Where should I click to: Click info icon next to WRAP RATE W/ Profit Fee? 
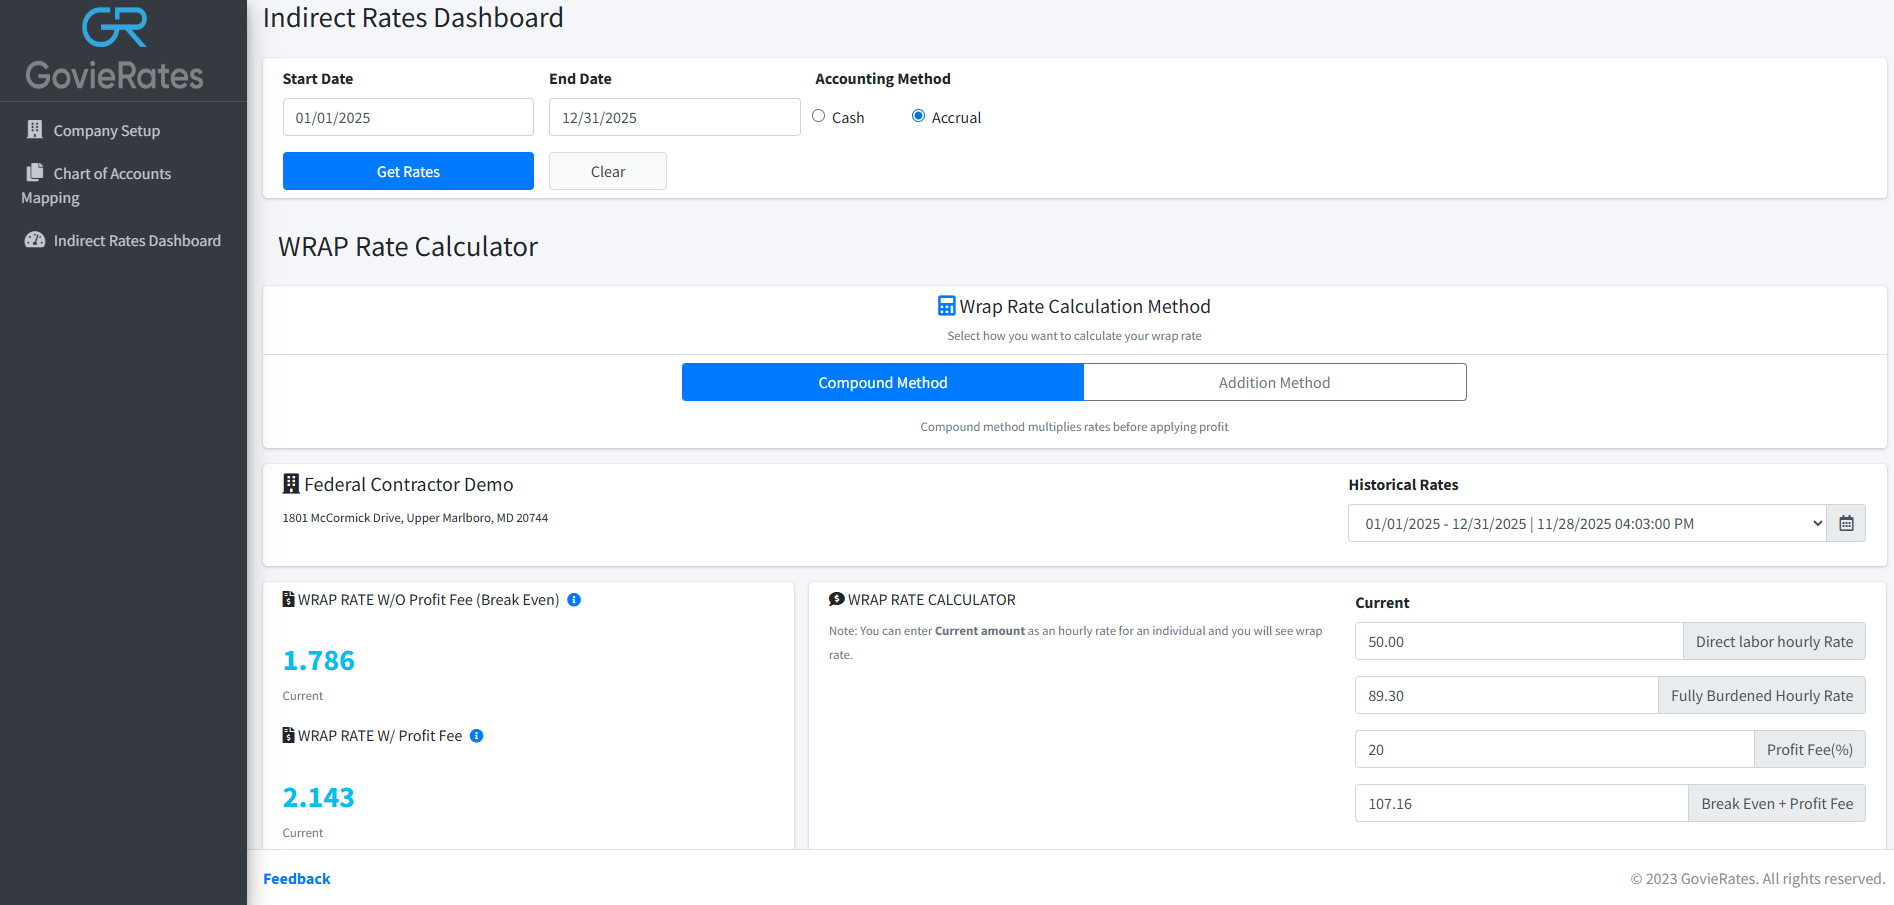(477, 736)
